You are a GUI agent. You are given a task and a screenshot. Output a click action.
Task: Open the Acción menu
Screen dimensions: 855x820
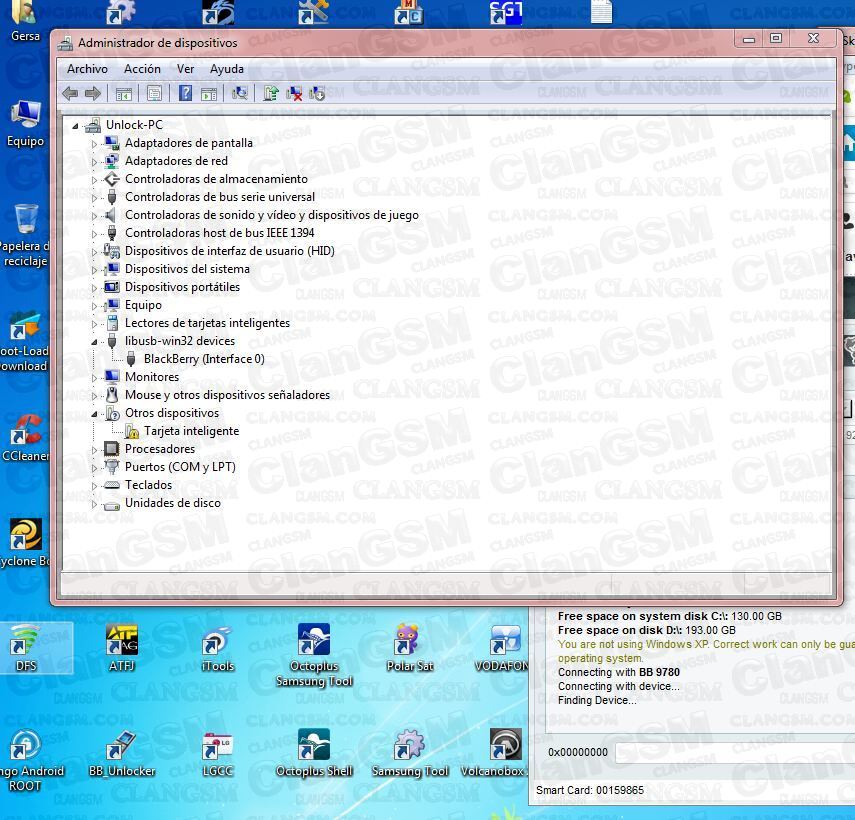[x=142, y=69]
